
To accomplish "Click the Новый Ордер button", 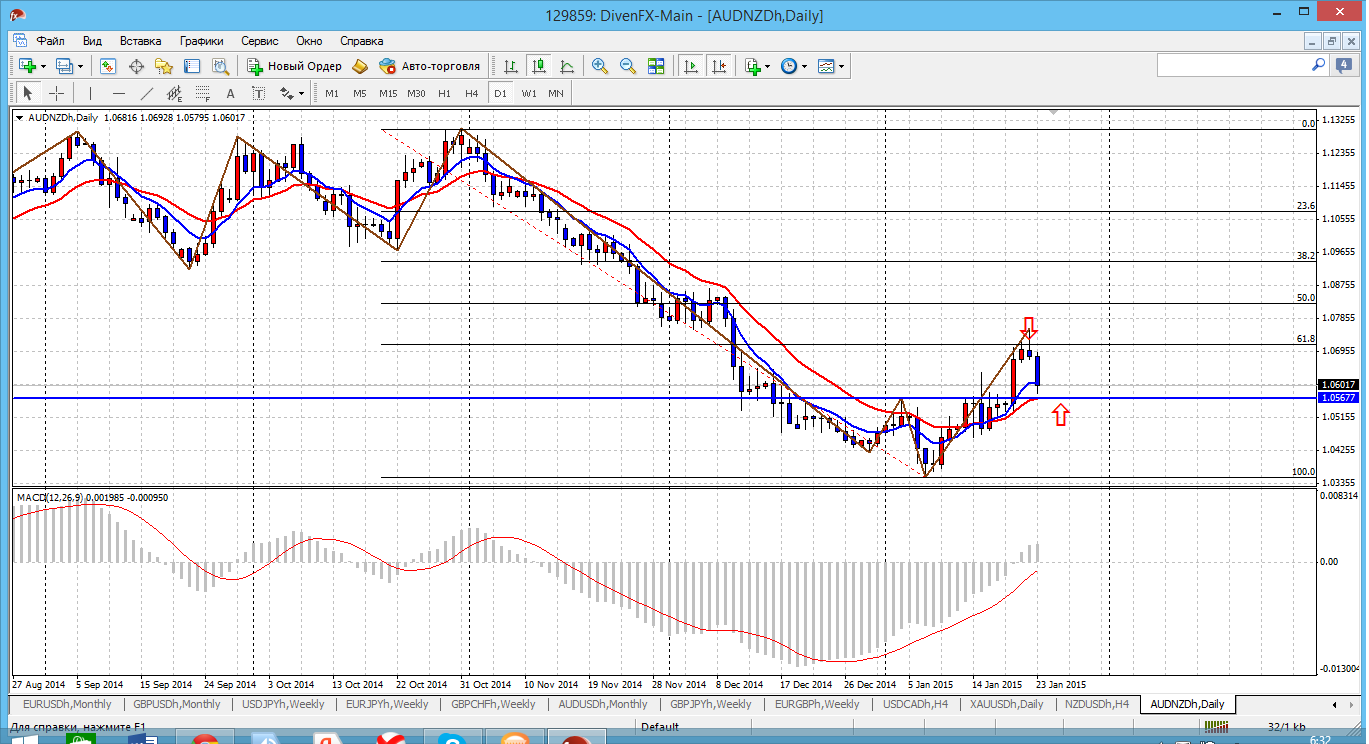I will click(x=295, y=66).
